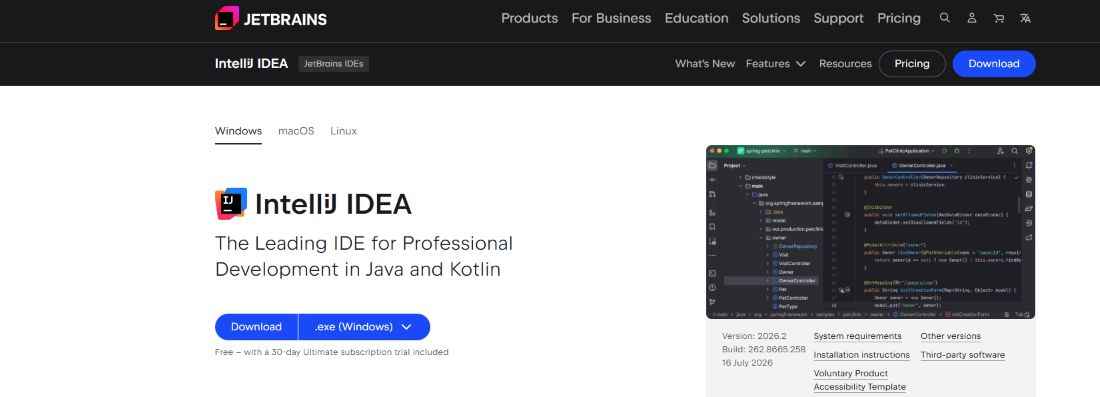Click the 16 July 2026 release date

747,363
